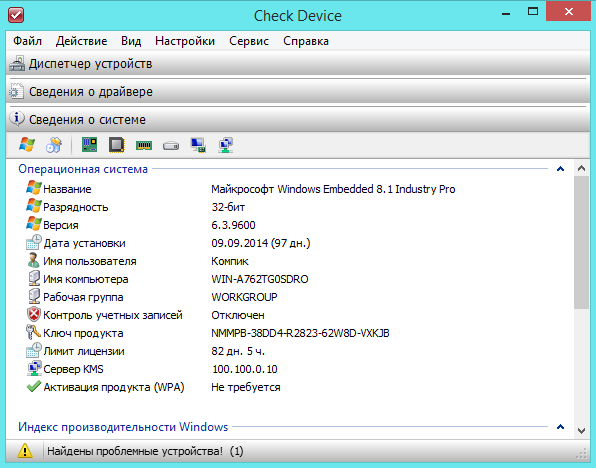This screenshot has height=468, width=596.
Task: Click the Windows flag icon next to Название
Action: pos(34,188)
